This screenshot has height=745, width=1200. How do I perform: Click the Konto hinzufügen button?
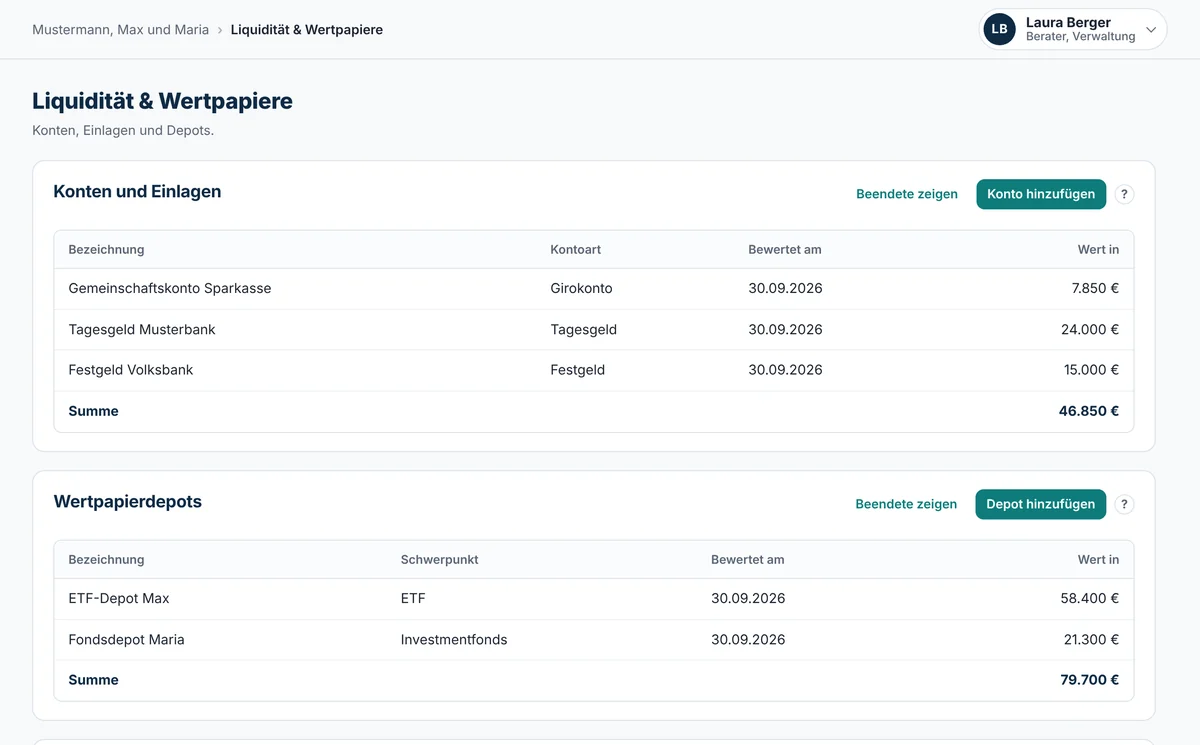point(1041,194)
